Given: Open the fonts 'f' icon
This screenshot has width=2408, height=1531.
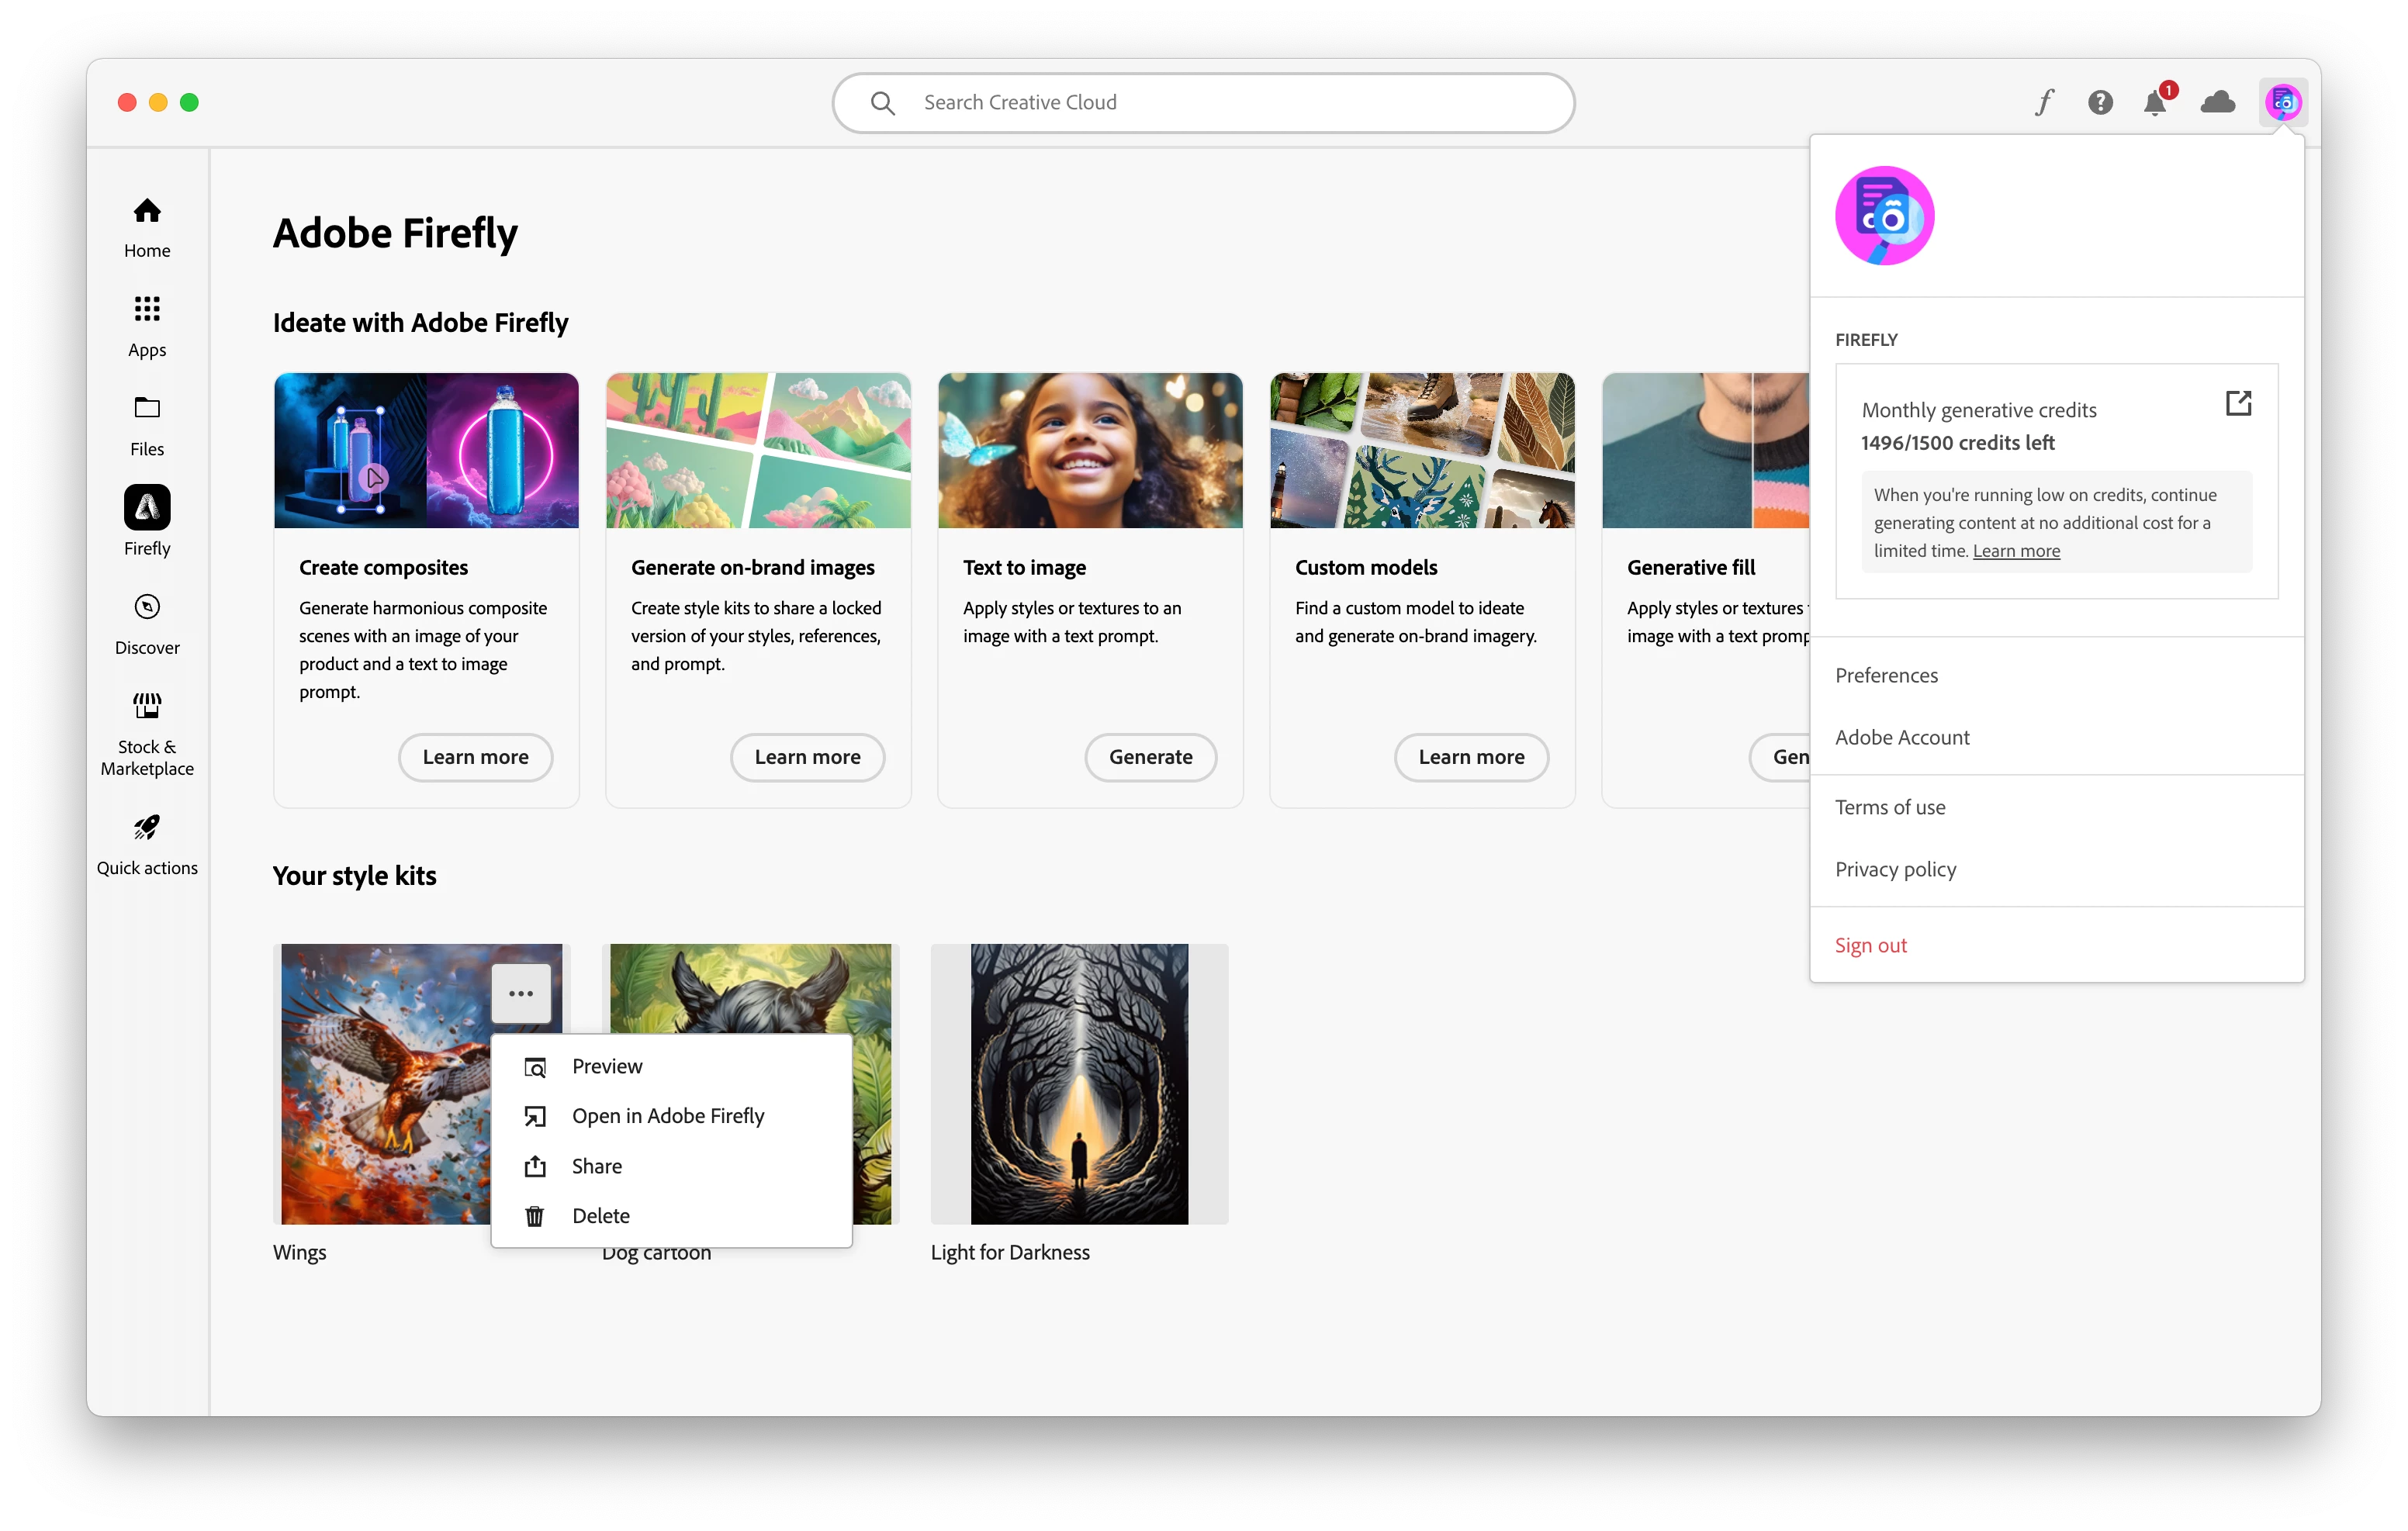Looking at the screenshot, I should click(x=2044, y=102).
